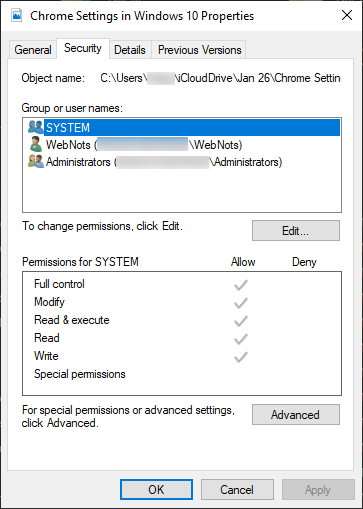Click the Full control allow checkmark
The image size is (363, 509).
coord(241,285)
